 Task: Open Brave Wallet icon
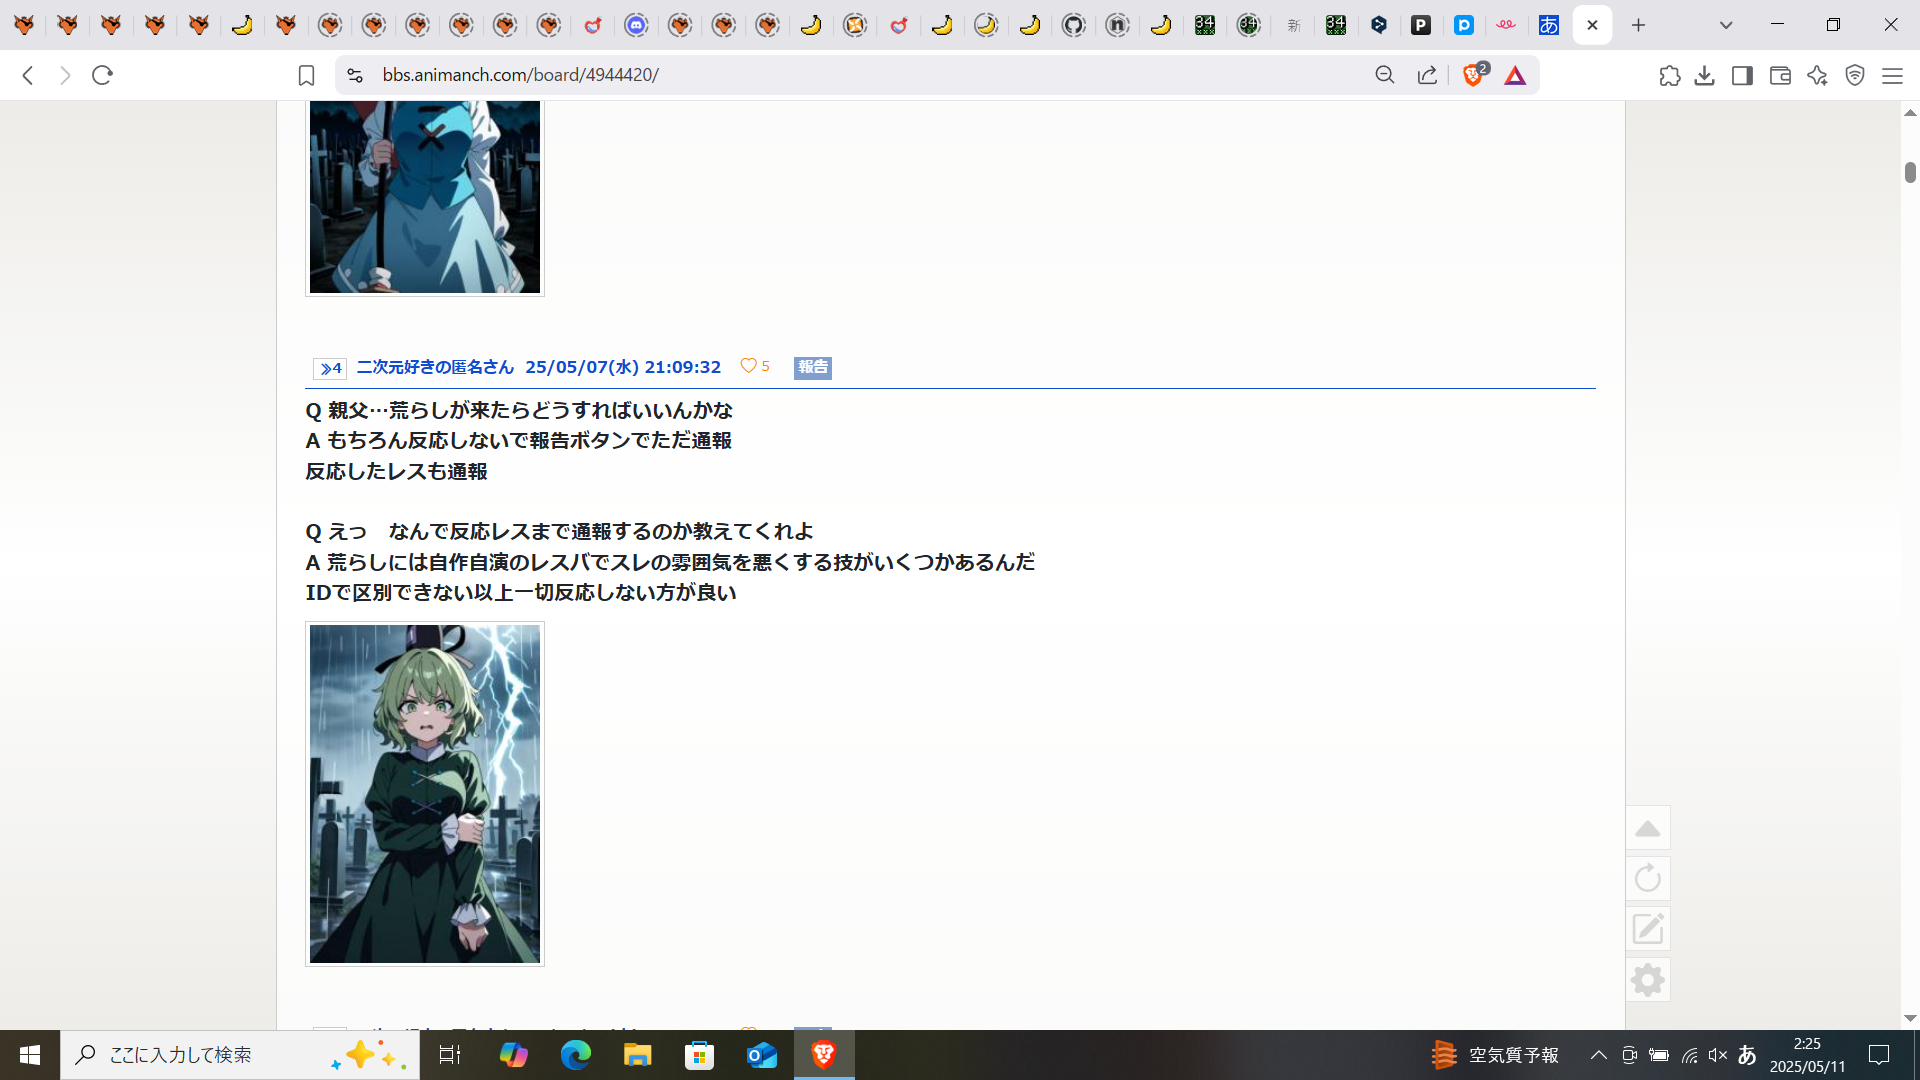1780,75
